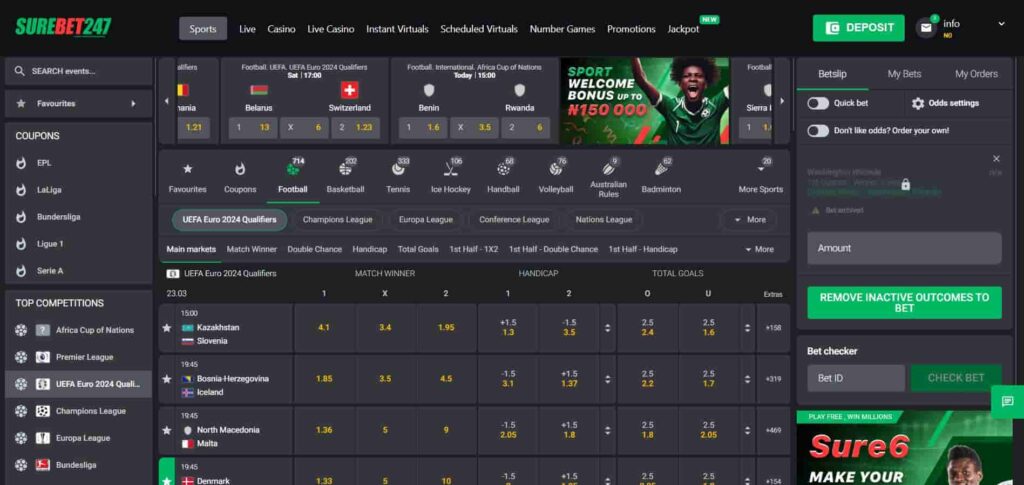Viewport: 1024px width, 485px height.
Task: Open the Sport Welcome Bonus banner
Action: point(644,101)
